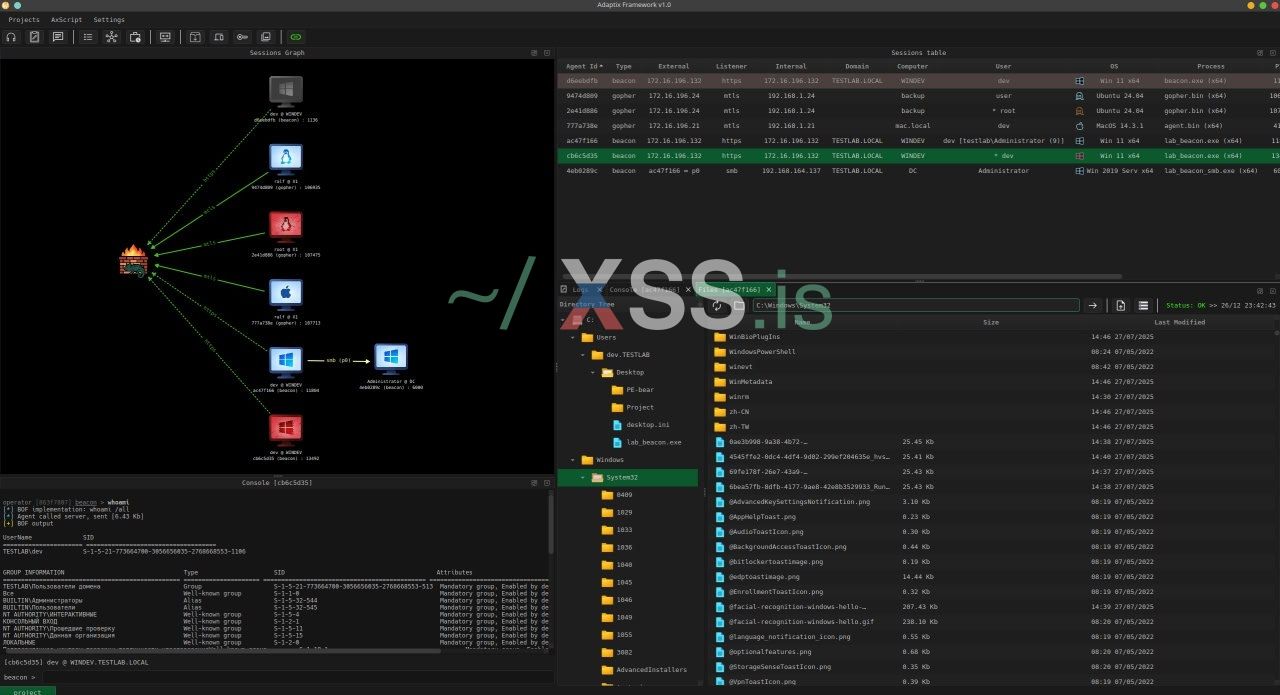Select the project tab at bottom
The height and width of the screenshot is (695, 1280).
point(28,691)
